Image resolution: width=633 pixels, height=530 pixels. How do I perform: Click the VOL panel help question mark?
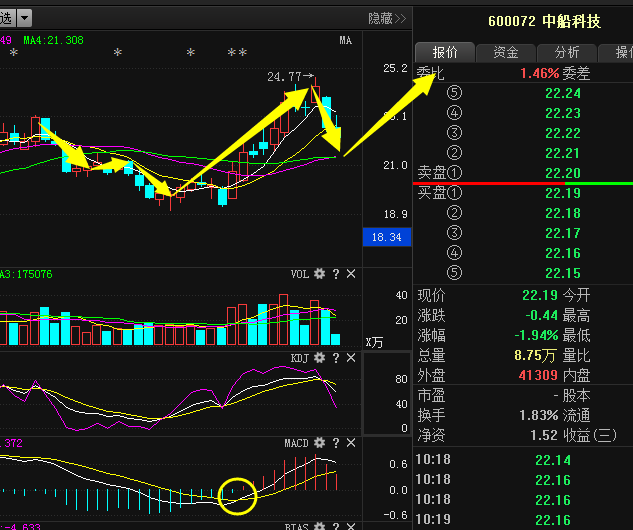pos(336,274)
